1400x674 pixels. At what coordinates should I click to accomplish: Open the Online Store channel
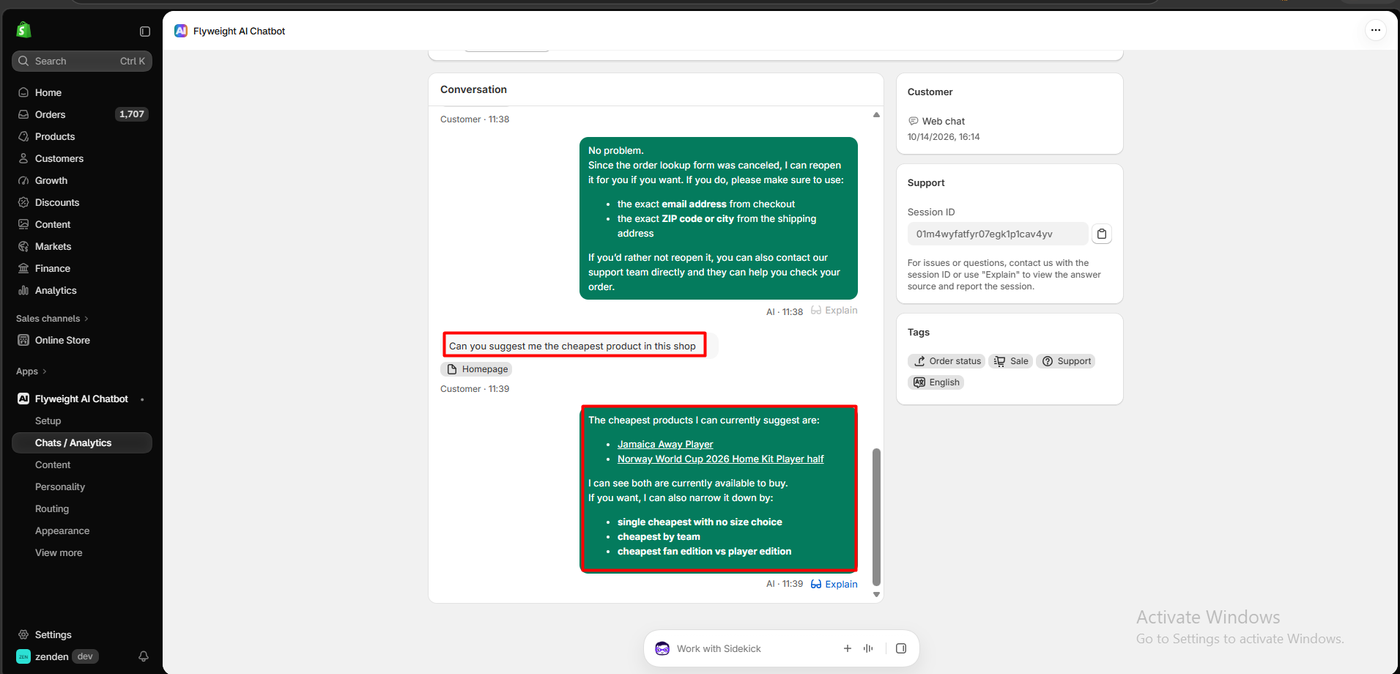click(82, 340)
